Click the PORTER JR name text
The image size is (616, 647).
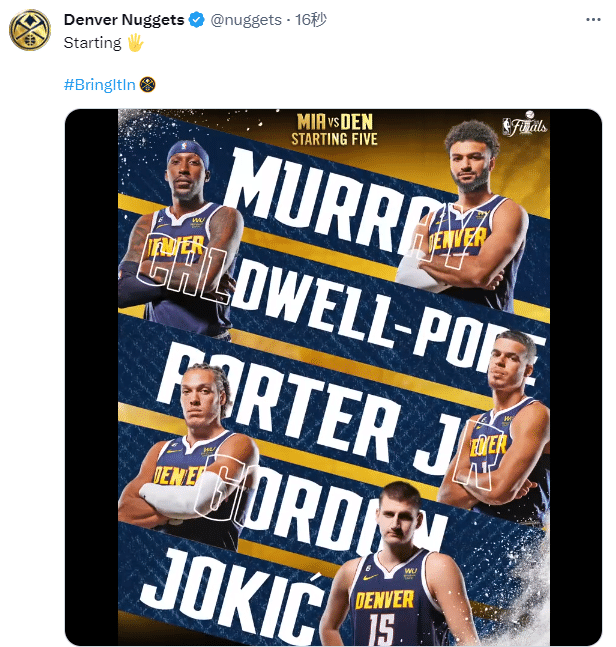click(x=320, y=410)
